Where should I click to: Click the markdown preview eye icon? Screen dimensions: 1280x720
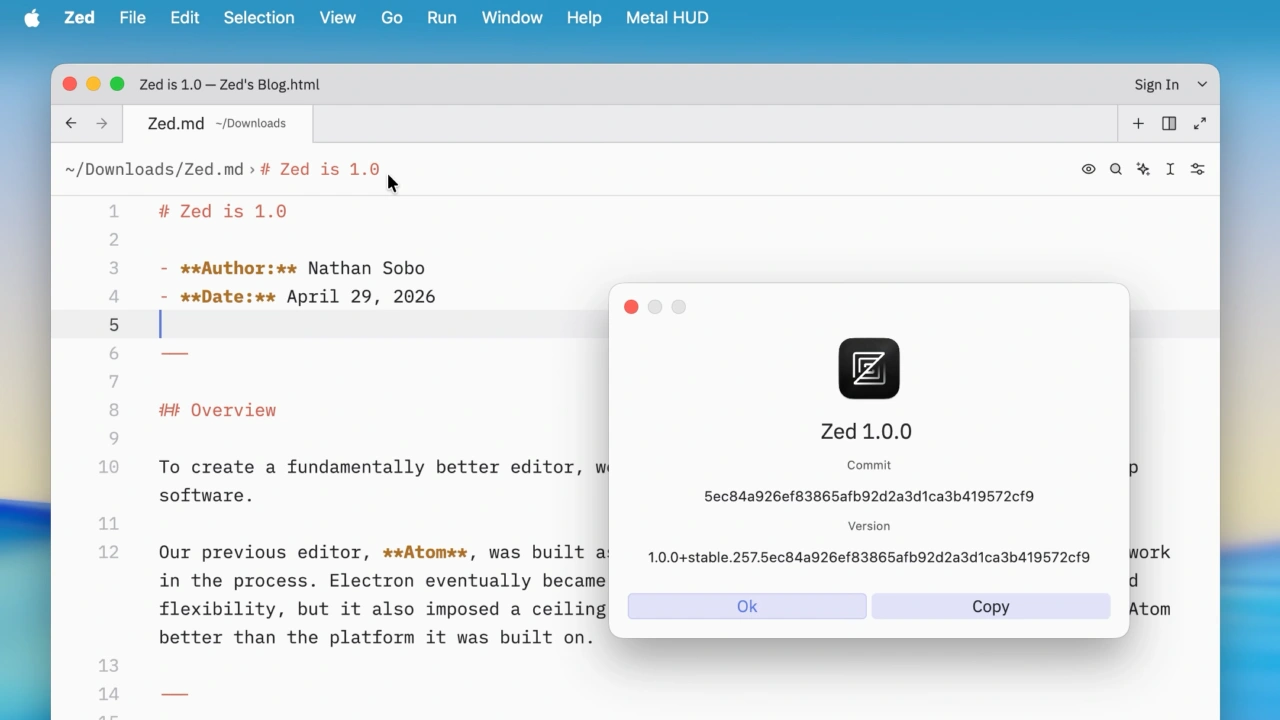point(1088,169)
